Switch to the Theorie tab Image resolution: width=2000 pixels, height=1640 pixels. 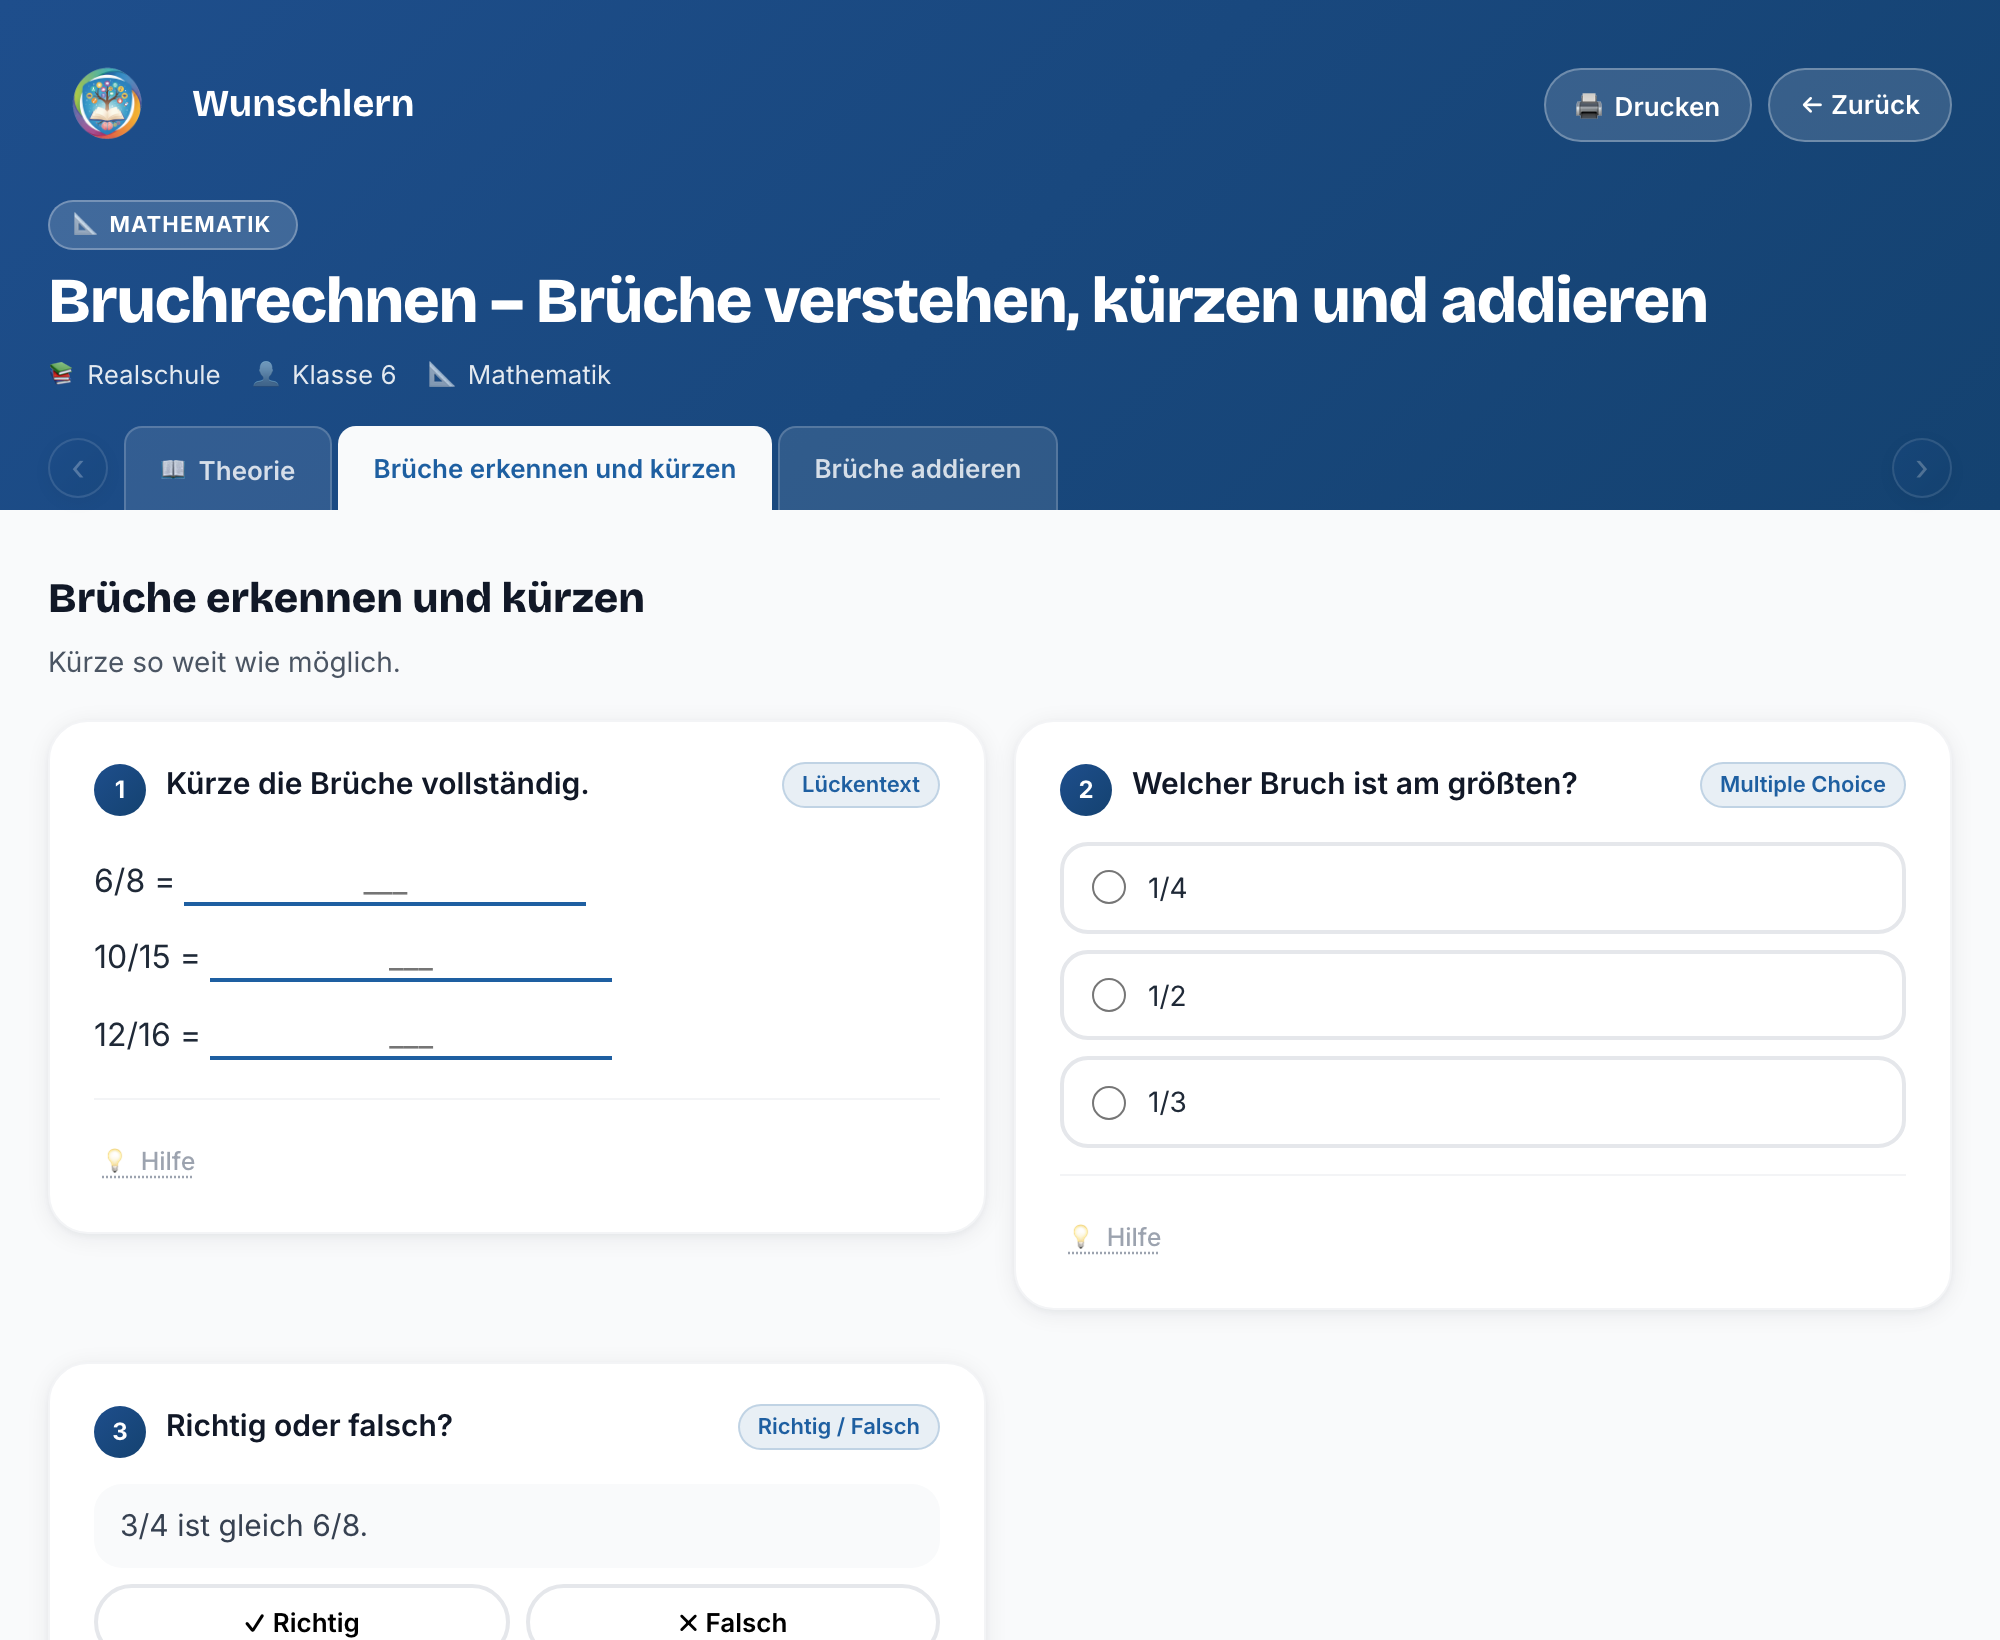coord(228,469)
